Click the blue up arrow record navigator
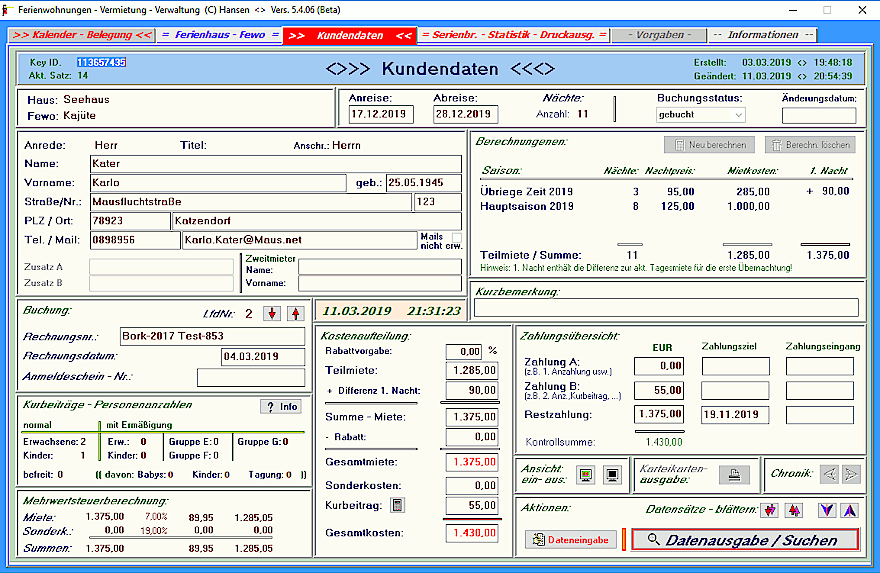The width and height of the screenshot is (880, 573). (849, 510)
